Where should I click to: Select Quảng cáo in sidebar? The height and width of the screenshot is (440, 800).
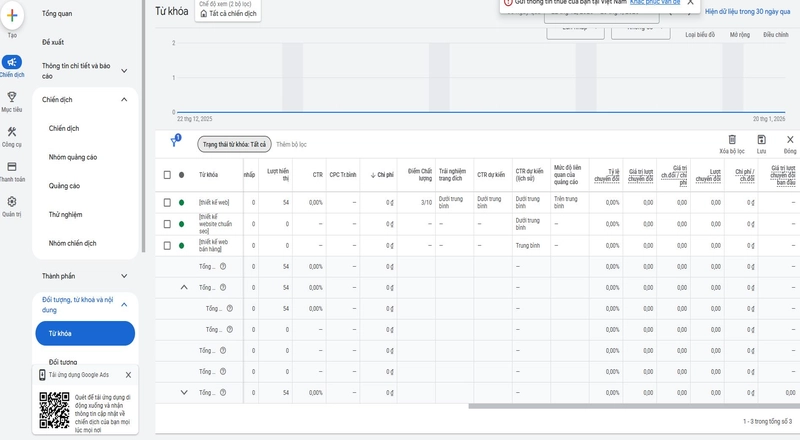(64, 186)
